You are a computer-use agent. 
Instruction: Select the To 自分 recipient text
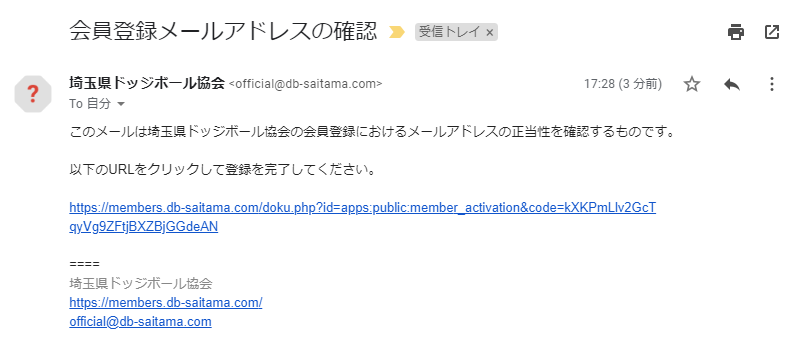pos(90,104)
